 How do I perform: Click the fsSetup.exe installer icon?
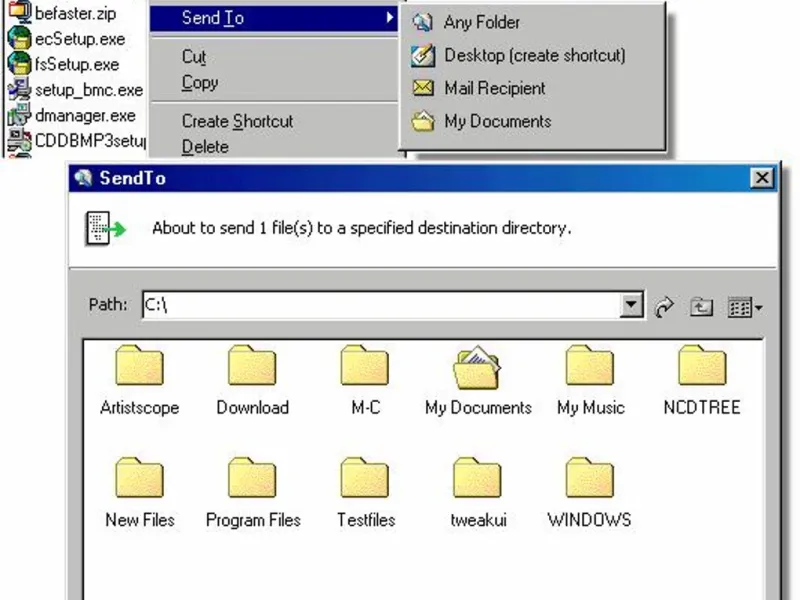[x=20, y=64]
